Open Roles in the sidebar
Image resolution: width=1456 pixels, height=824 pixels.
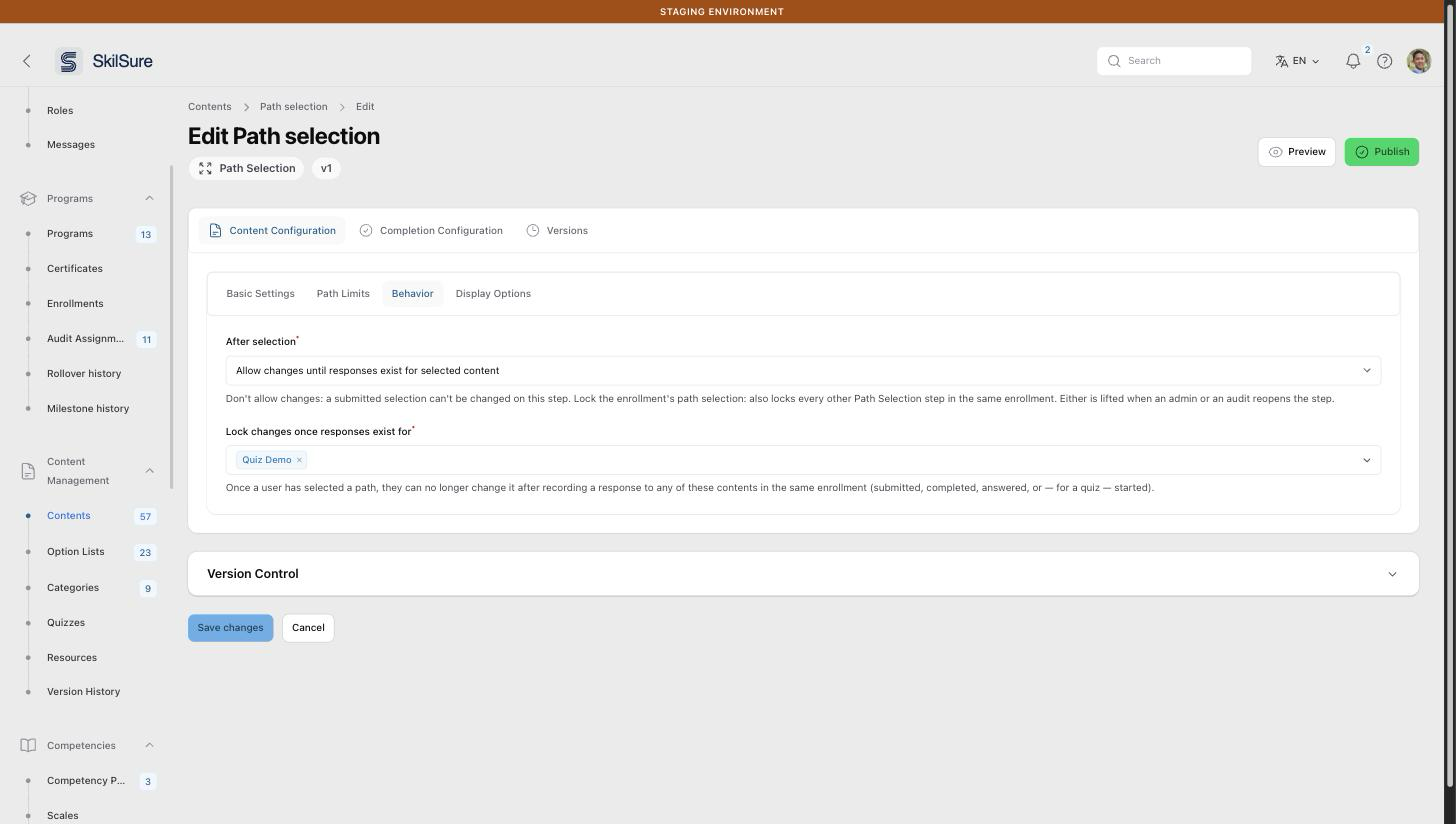pos(60,111)
